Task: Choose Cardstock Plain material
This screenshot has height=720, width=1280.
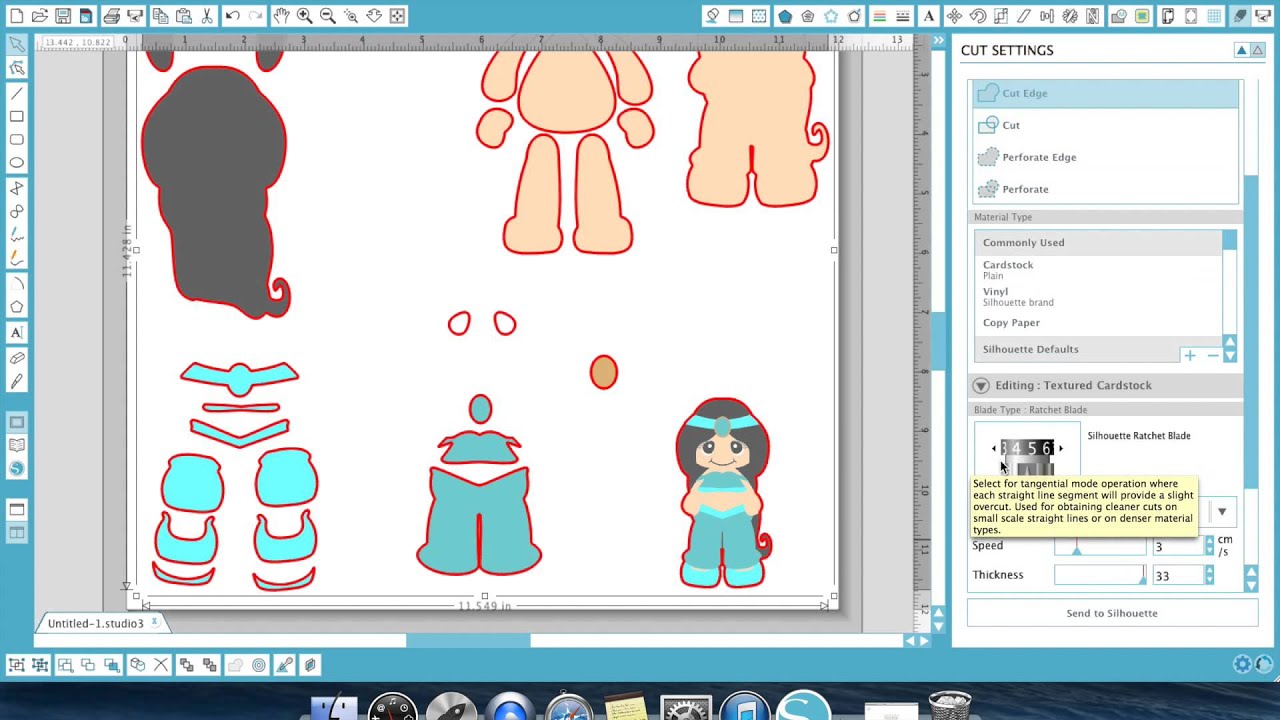Action: pyautogui.click(x=1098, y=270)
